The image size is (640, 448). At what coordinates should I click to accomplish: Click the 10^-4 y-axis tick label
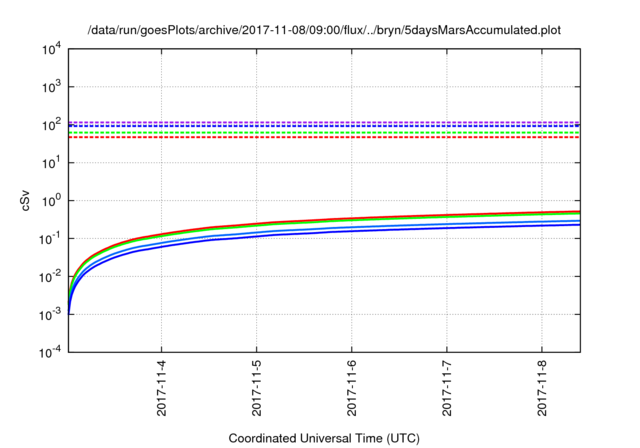pyautogui.click(x=50, y=352)
